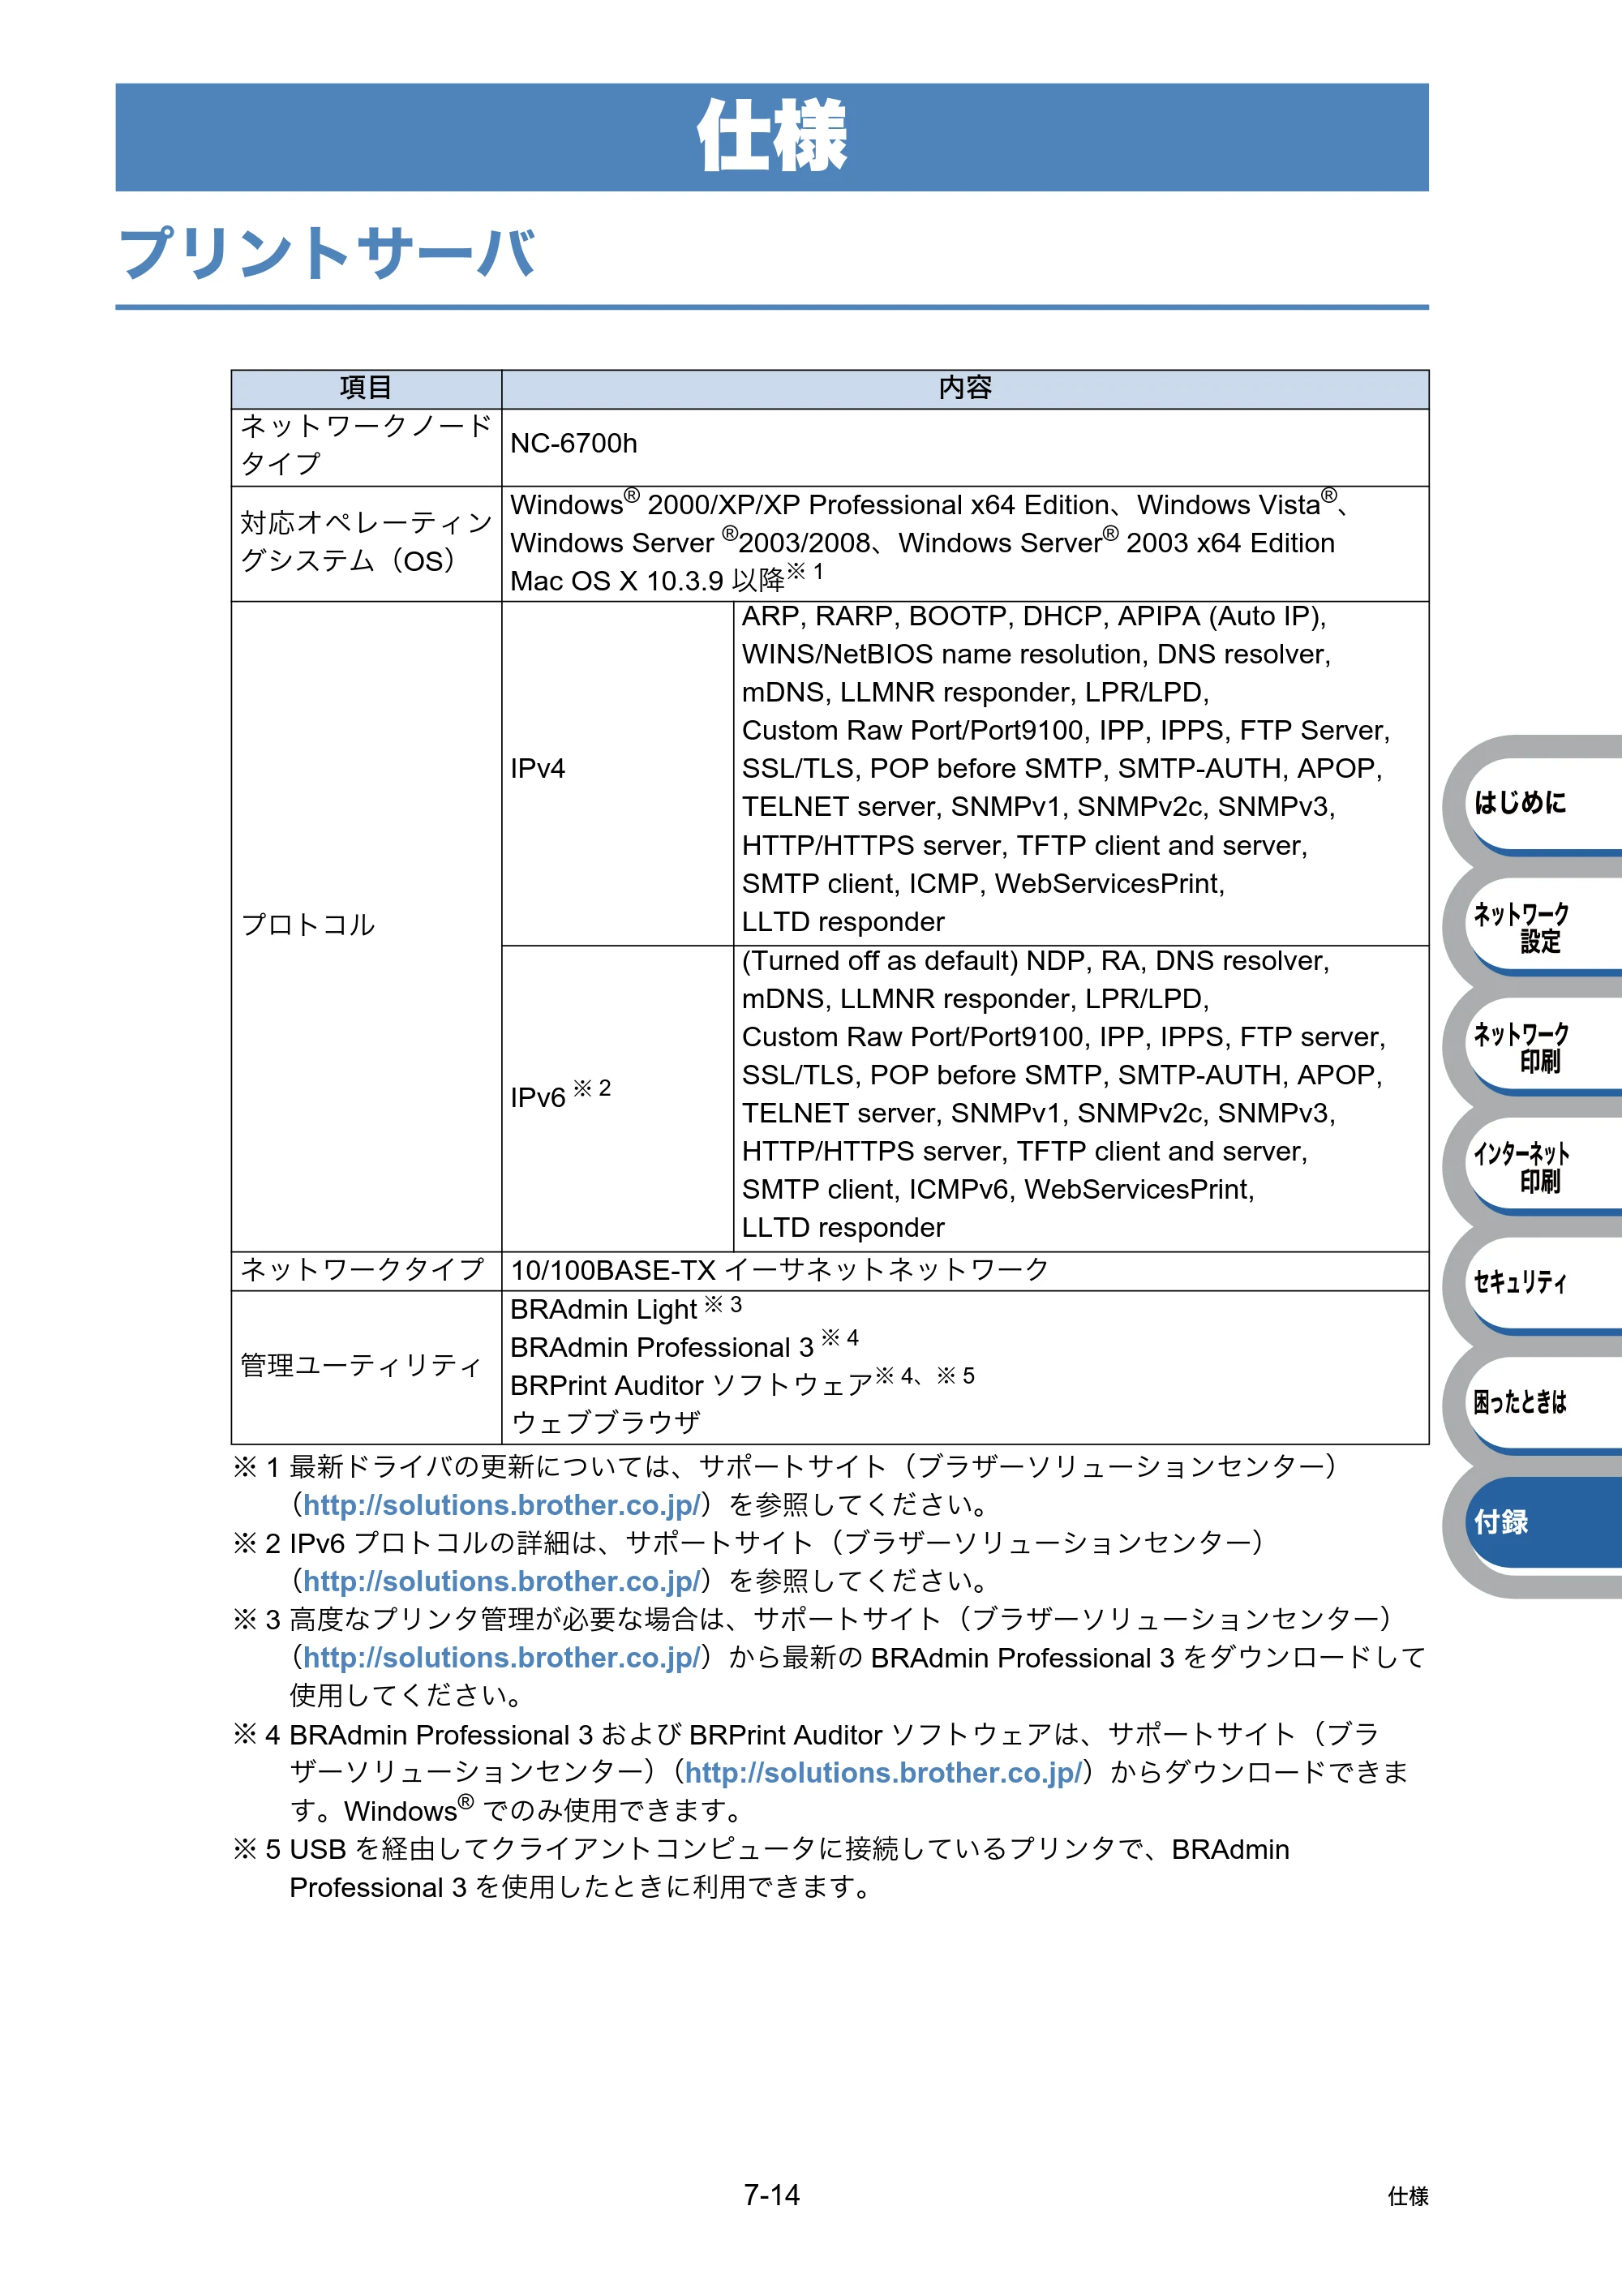This screenshot has height=2296, width=1622.
Task: Open the はじめに side tab
Action: point(1542,802)
